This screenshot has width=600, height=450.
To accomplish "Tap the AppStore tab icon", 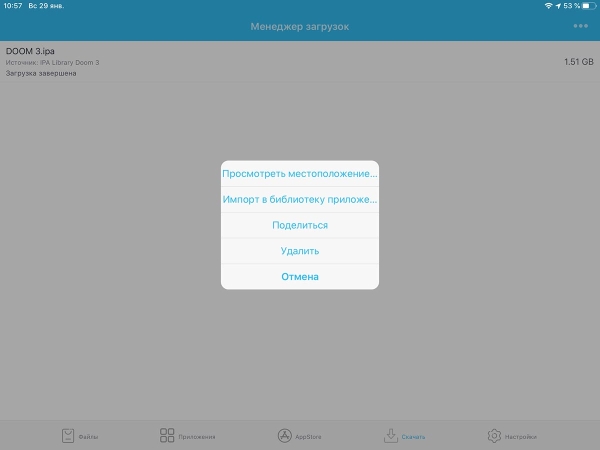I will click(x=285, y=436).
